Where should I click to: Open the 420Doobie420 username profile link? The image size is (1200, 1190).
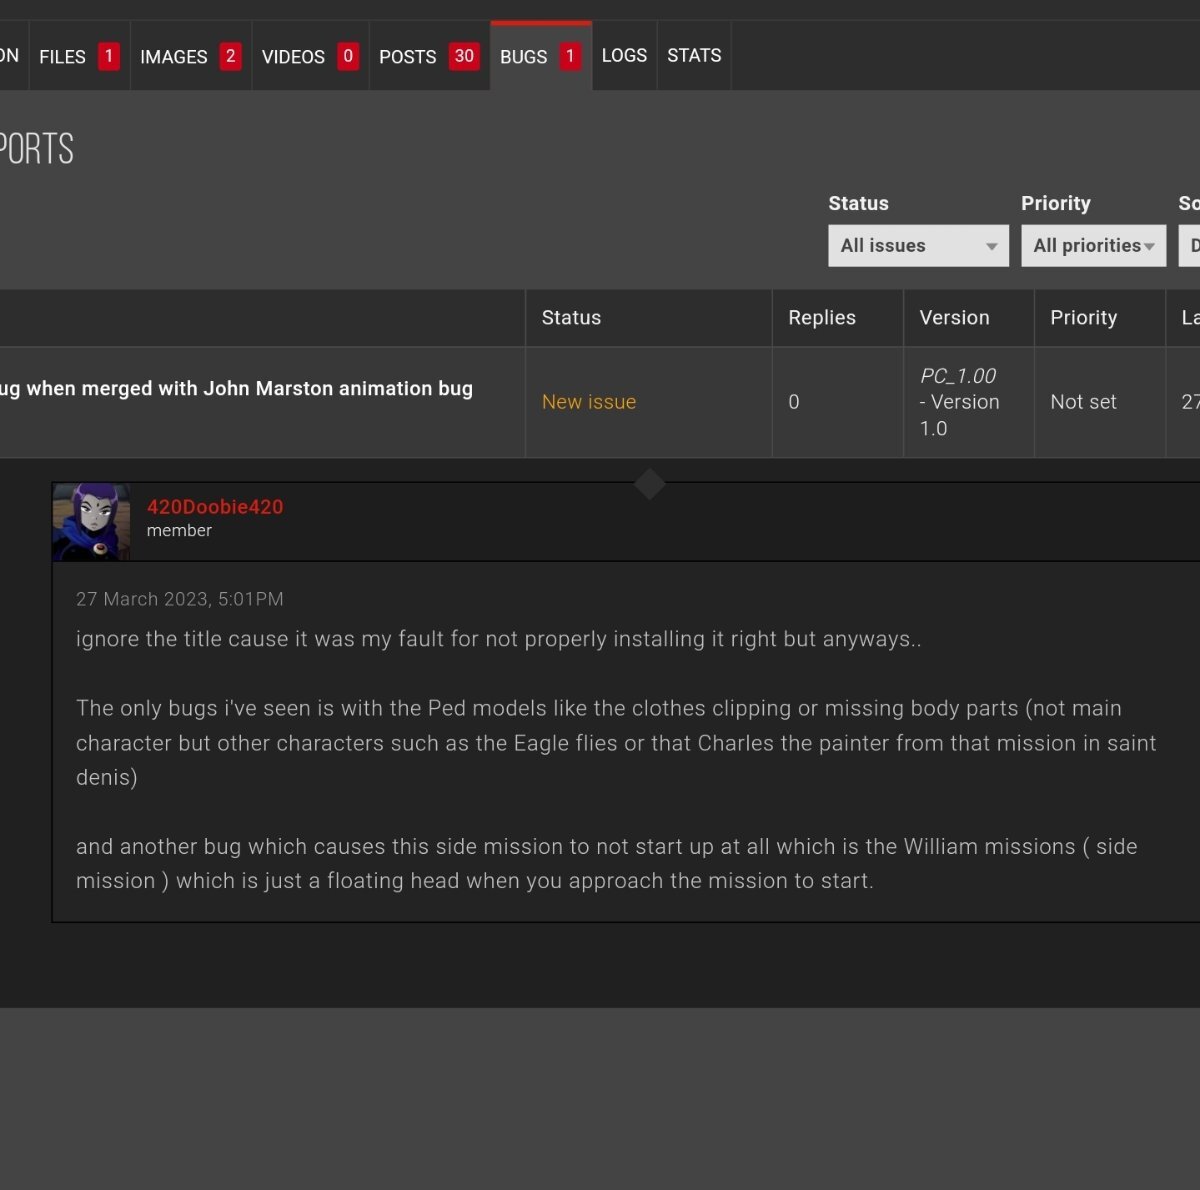click(x=215, y=507)
